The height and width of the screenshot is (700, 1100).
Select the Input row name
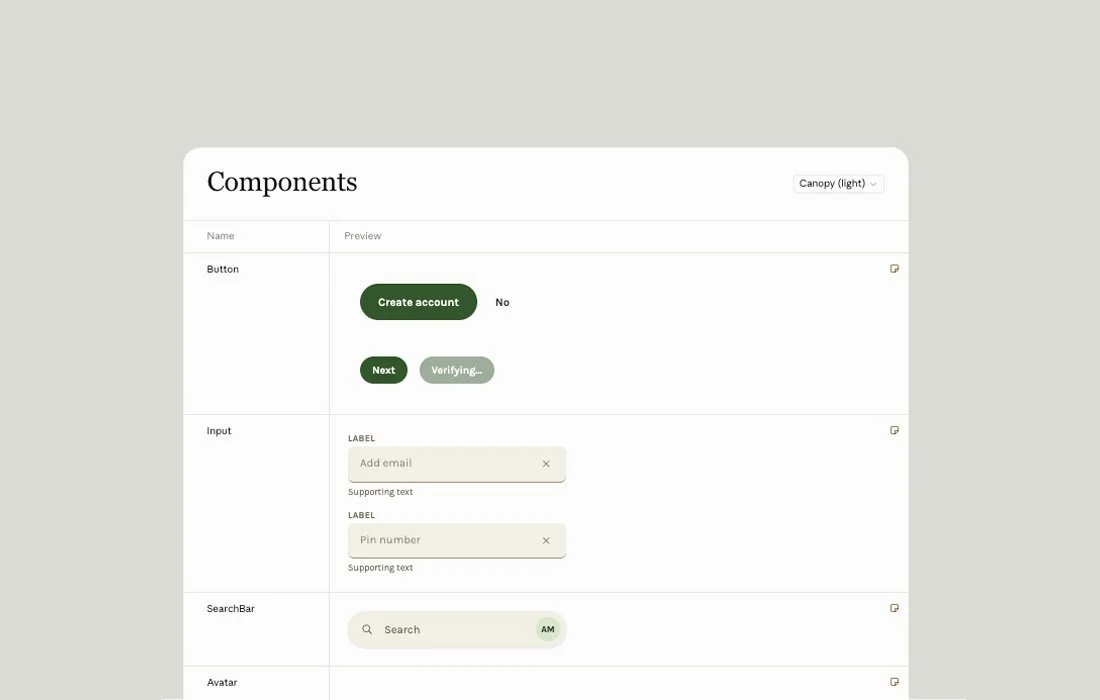(219, 431)
